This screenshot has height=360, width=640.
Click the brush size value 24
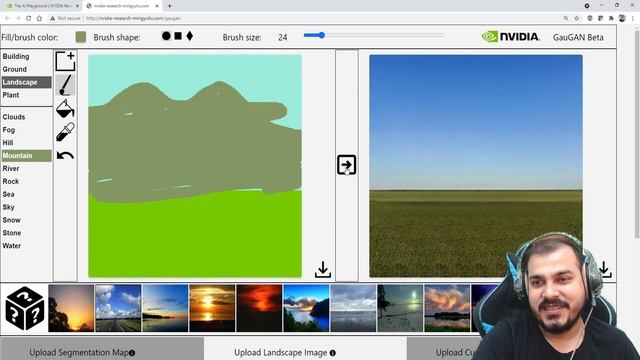pos(282,37)
